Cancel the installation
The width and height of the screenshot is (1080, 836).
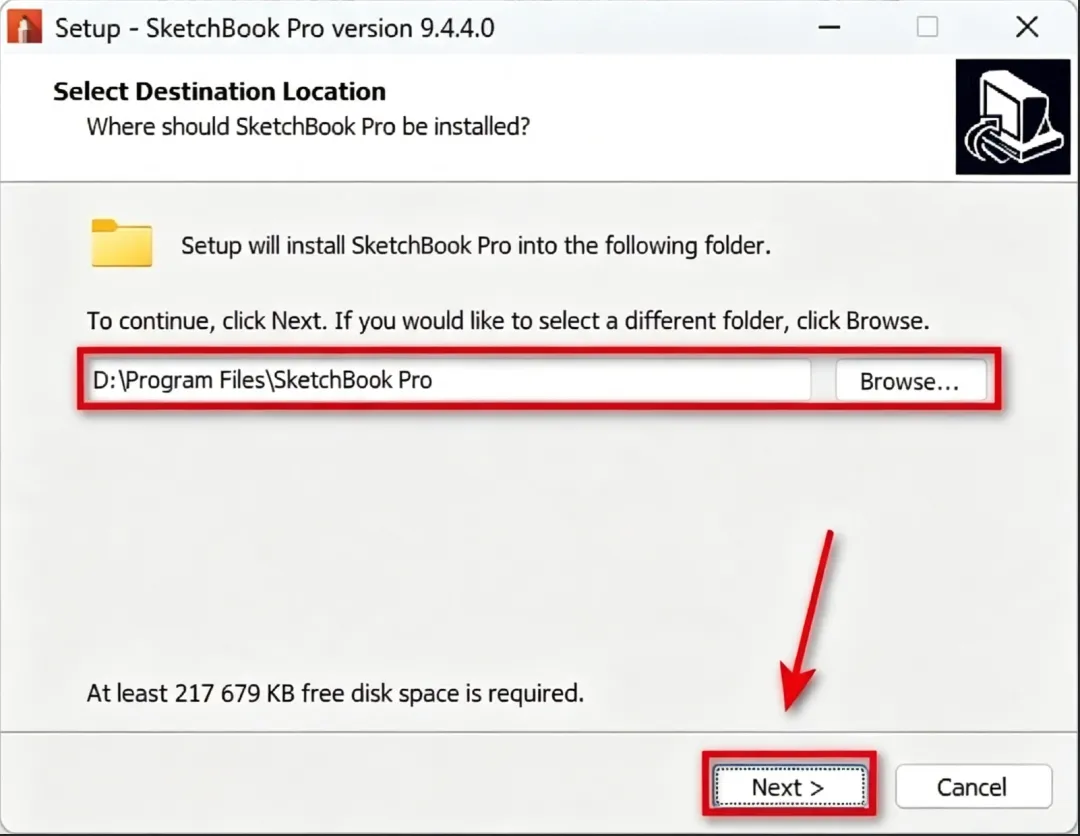coord(973,786)
